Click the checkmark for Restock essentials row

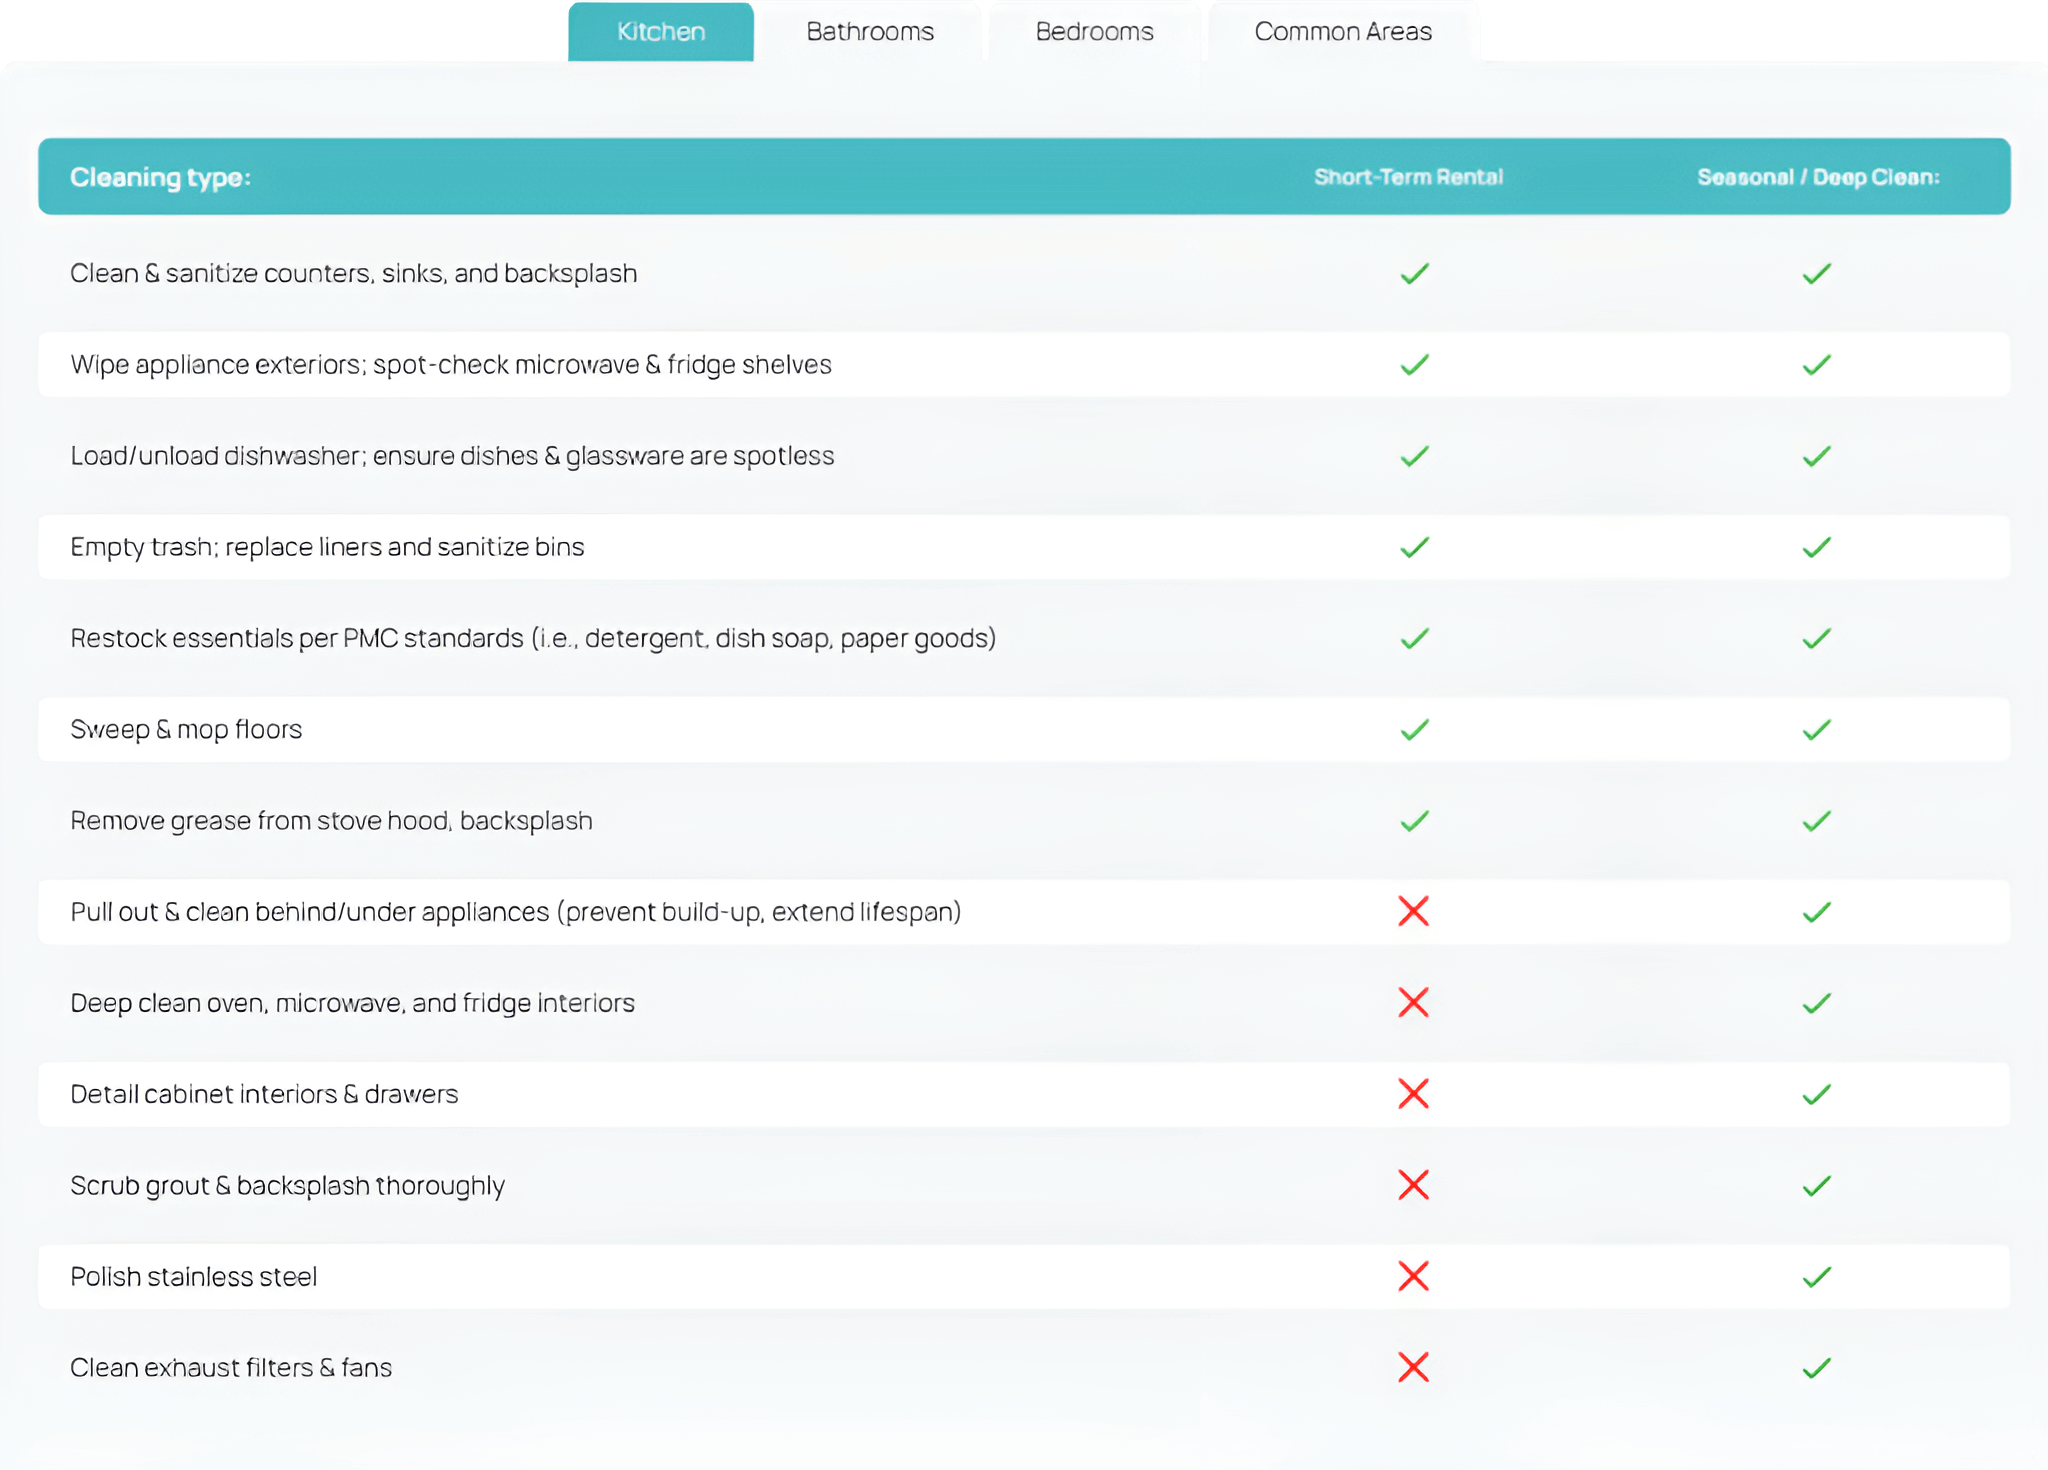coord(1413,637)
